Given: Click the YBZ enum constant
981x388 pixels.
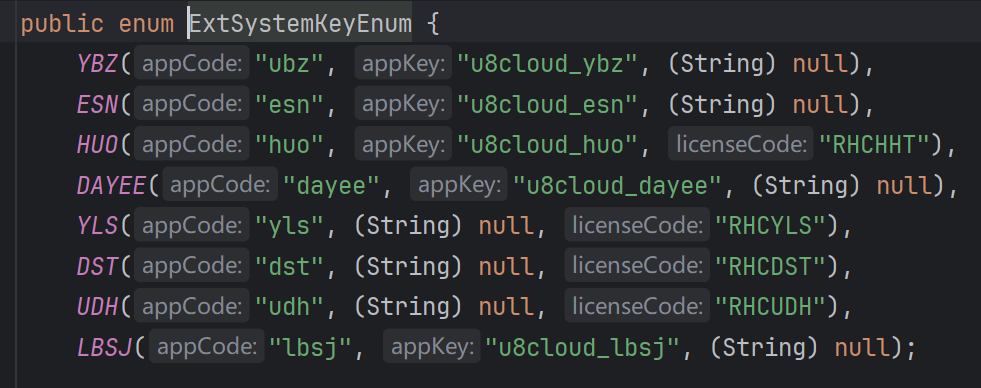Looking at the screenshot, I should click(98, 64).
